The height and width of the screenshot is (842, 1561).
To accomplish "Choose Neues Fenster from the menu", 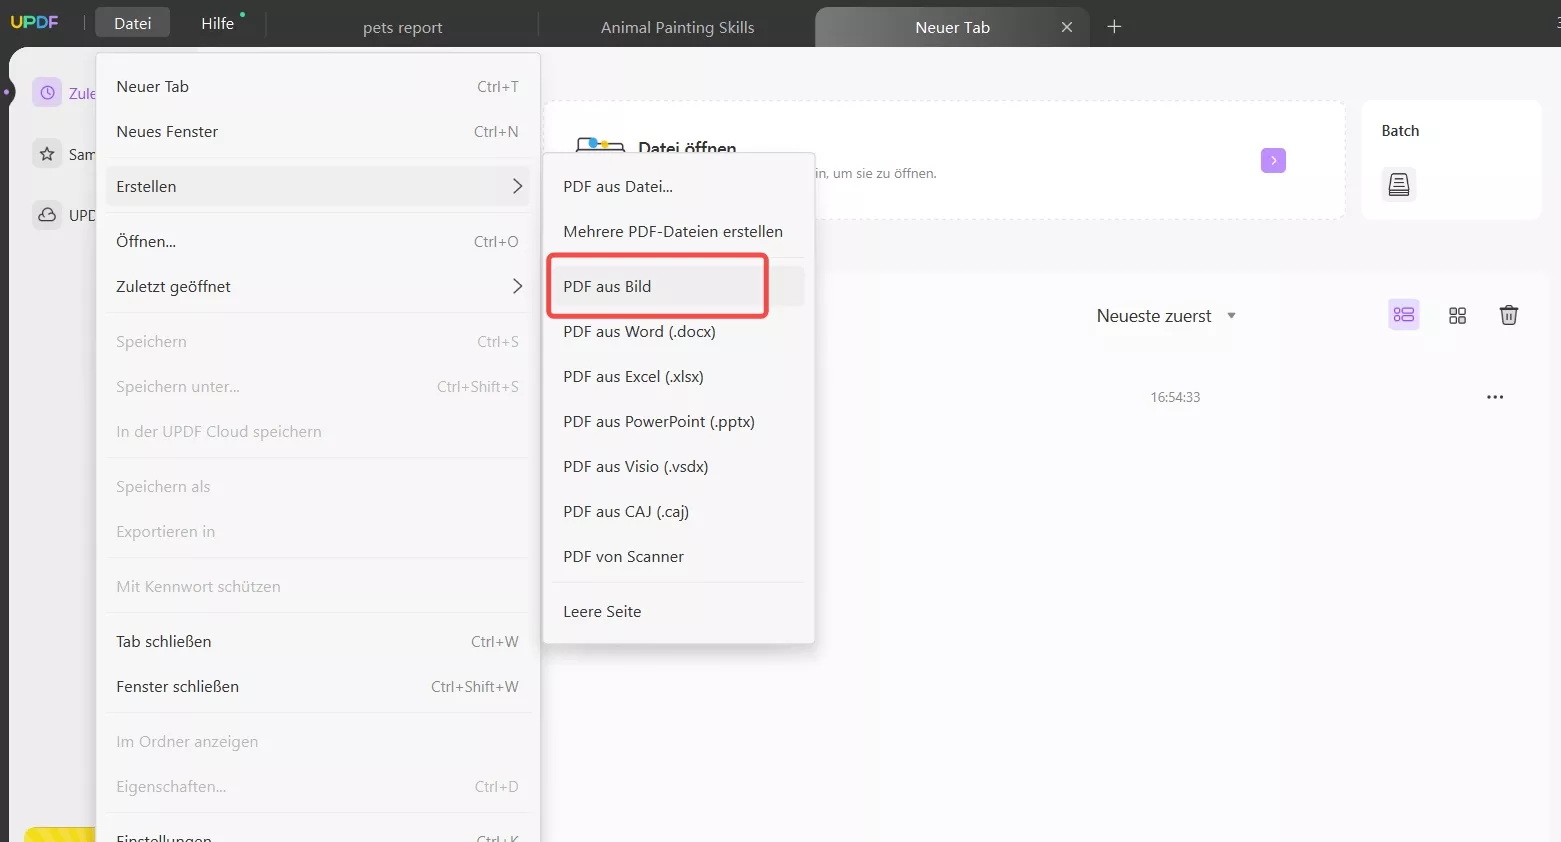I will tap(317, 131).
